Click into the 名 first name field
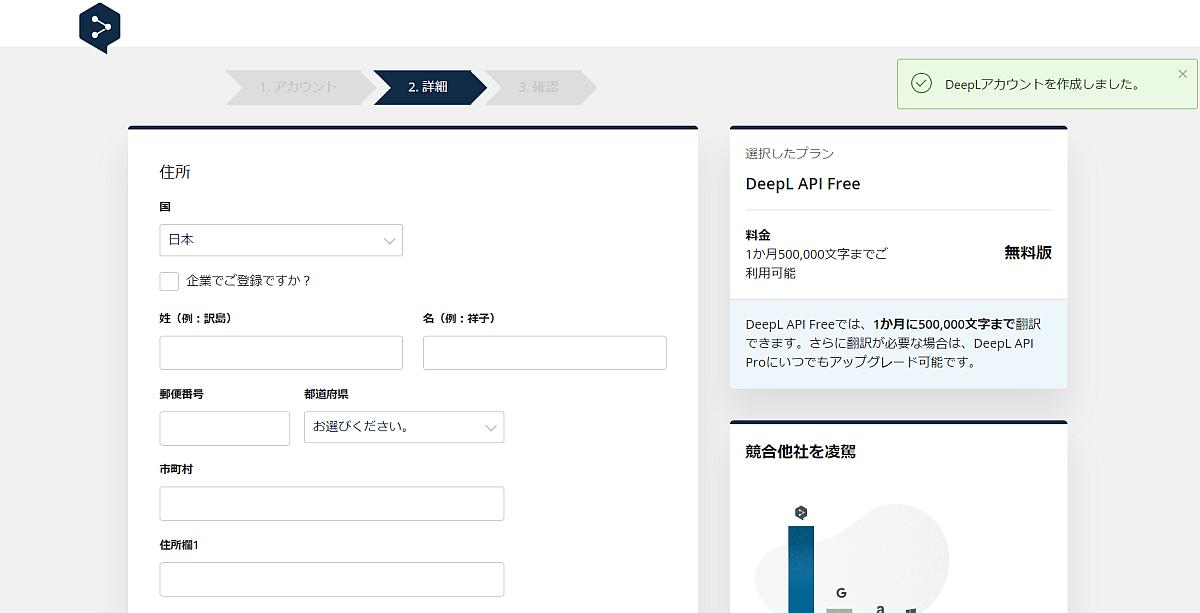The width and height of the screenshot is (1200, 613). point(544,353)
